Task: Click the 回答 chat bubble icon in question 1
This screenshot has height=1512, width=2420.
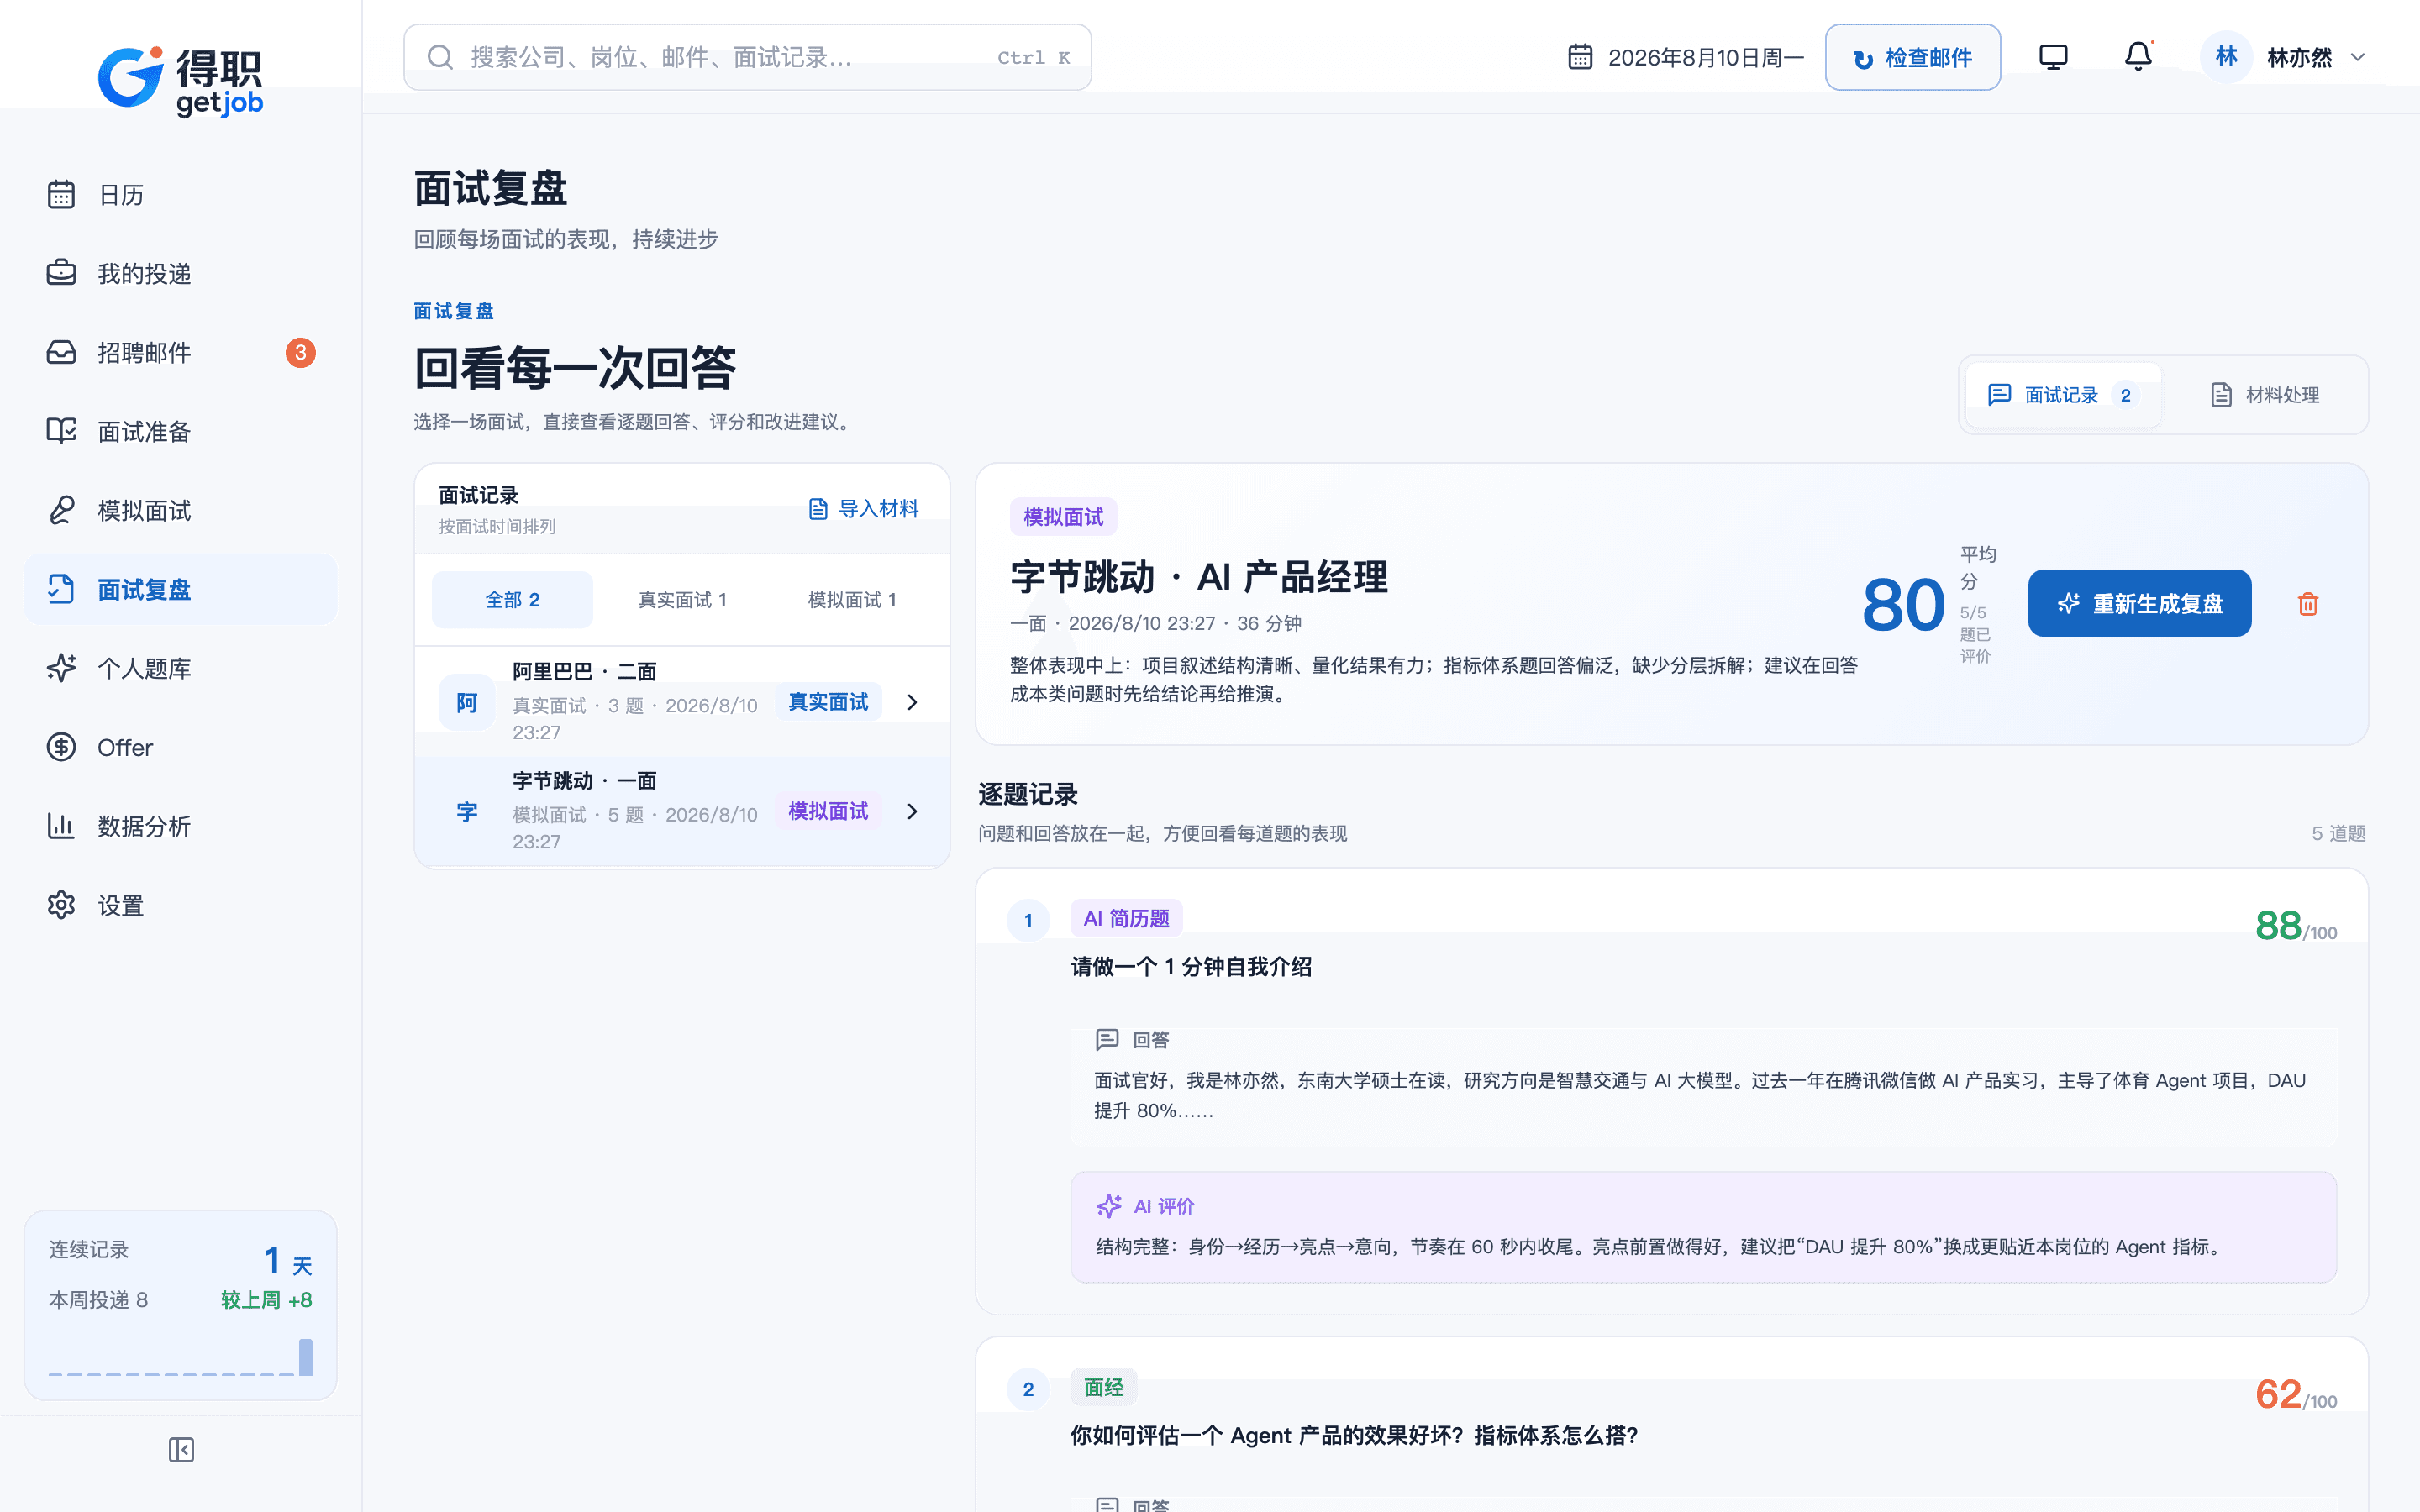Action: [x=1107, y=1040]
